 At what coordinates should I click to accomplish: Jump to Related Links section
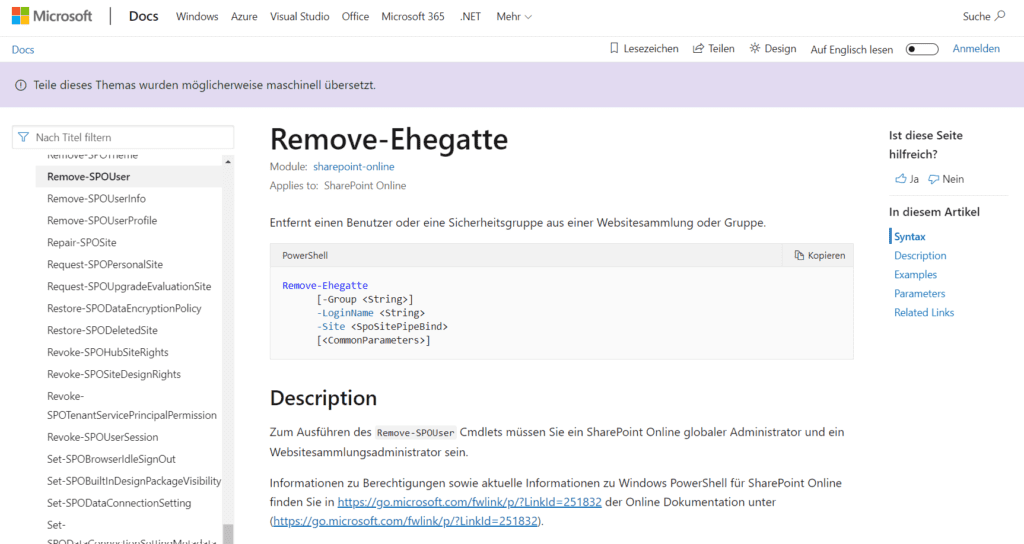tap(923, 312)
